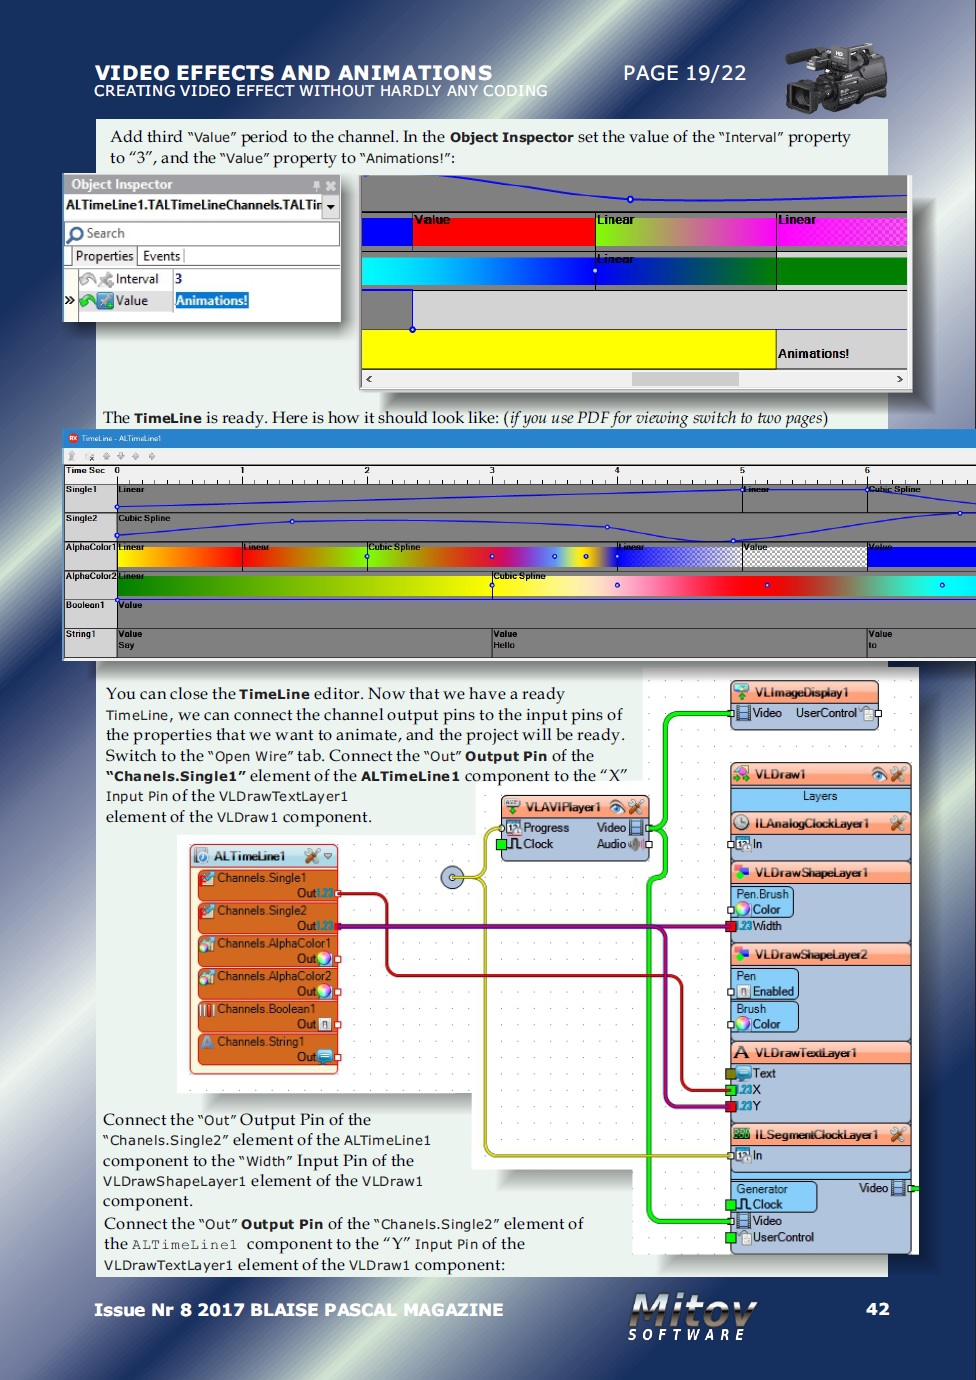Image resolution: width=976 pixels, height=1380 pixels.
Task: Click the Animations! value field
Action: pyautogui.click(x=212, y=300)
